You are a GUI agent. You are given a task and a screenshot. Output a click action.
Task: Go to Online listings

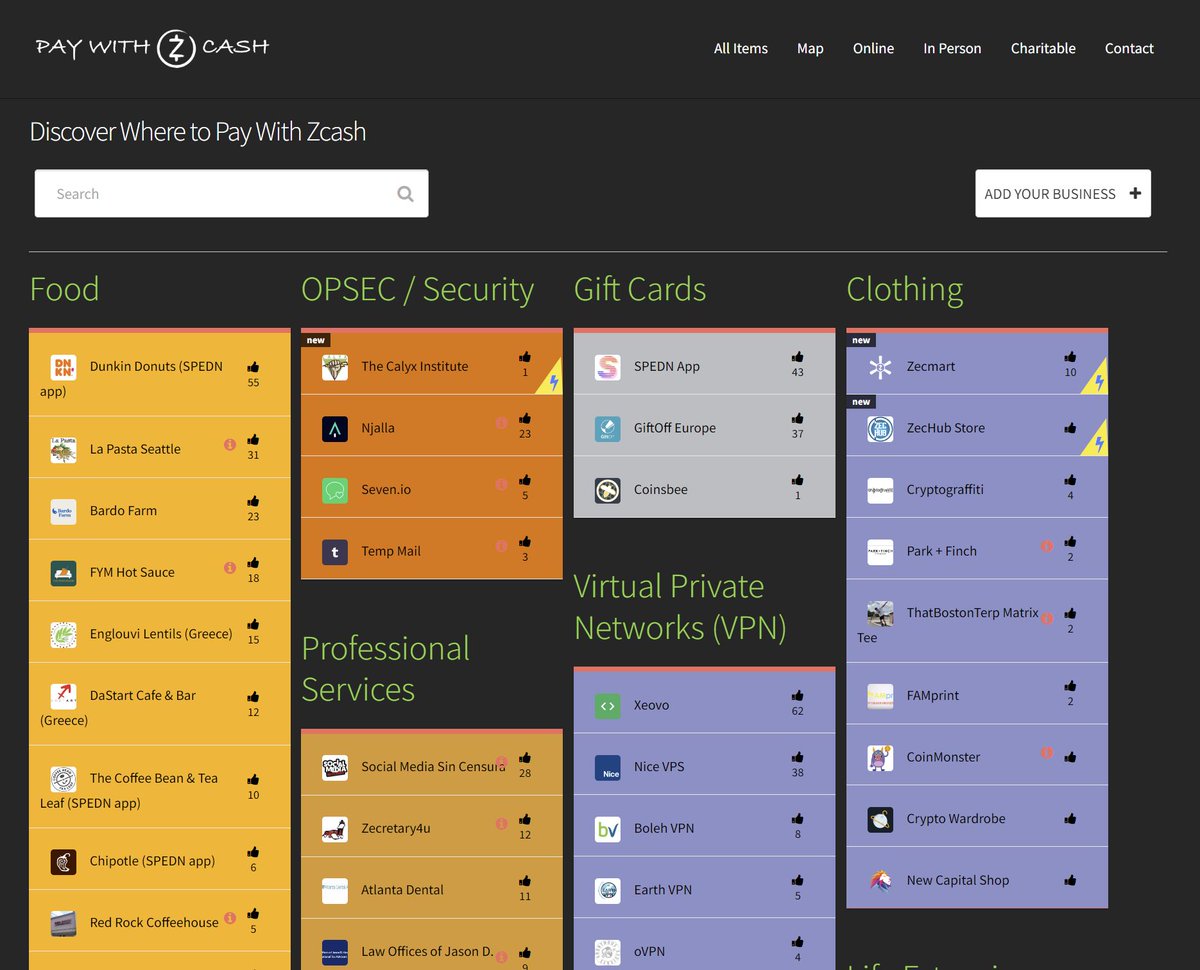[873, 48]
